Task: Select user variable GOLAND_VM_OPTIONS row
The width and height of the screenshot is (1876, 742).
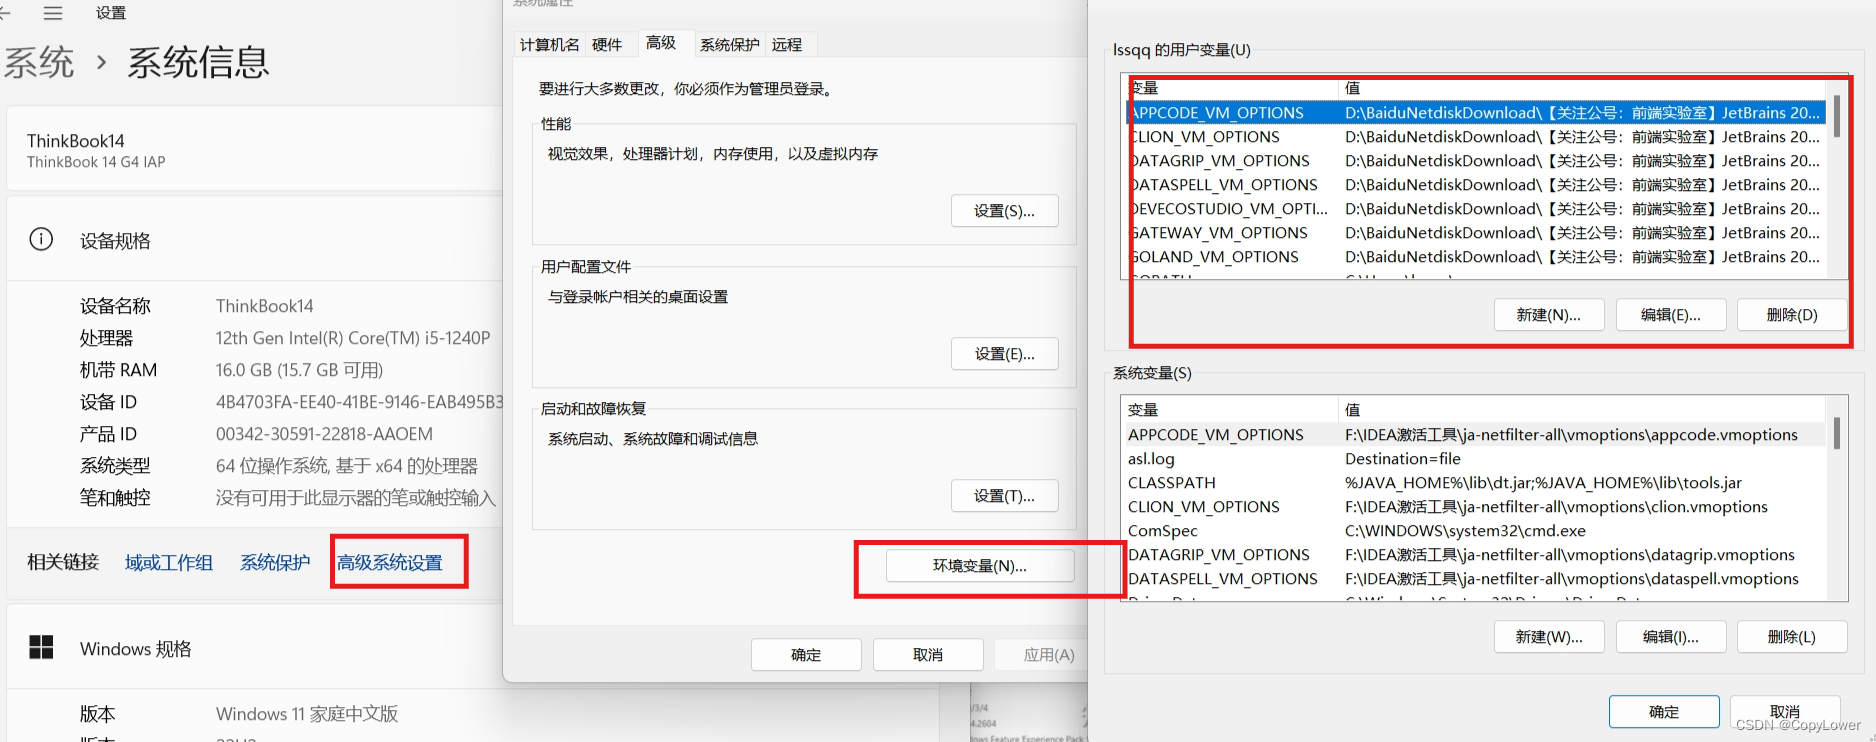Action: (x=1477, y=257)
